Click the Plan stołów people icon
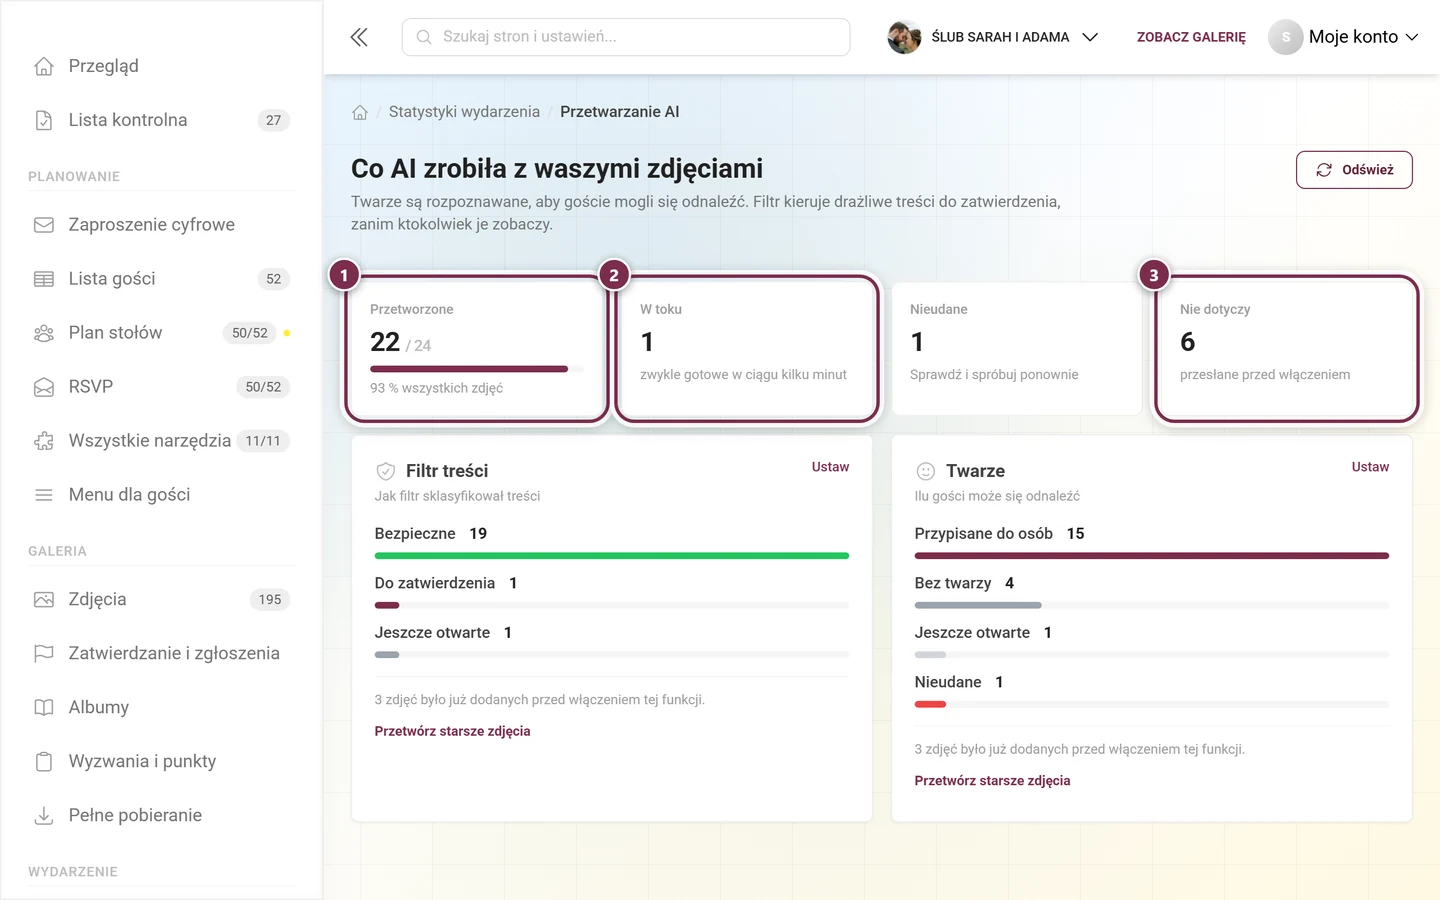The image size is (1440, 900). 44,333
